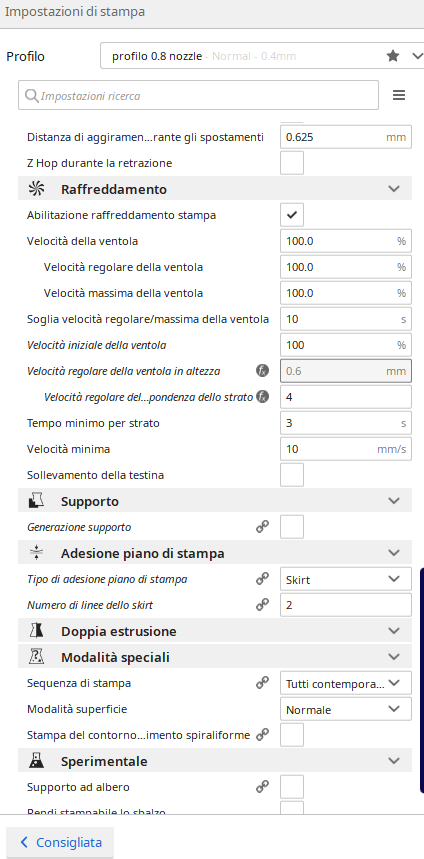Open the Modalità superficie Normale dropdown

(x=346, y=709)
